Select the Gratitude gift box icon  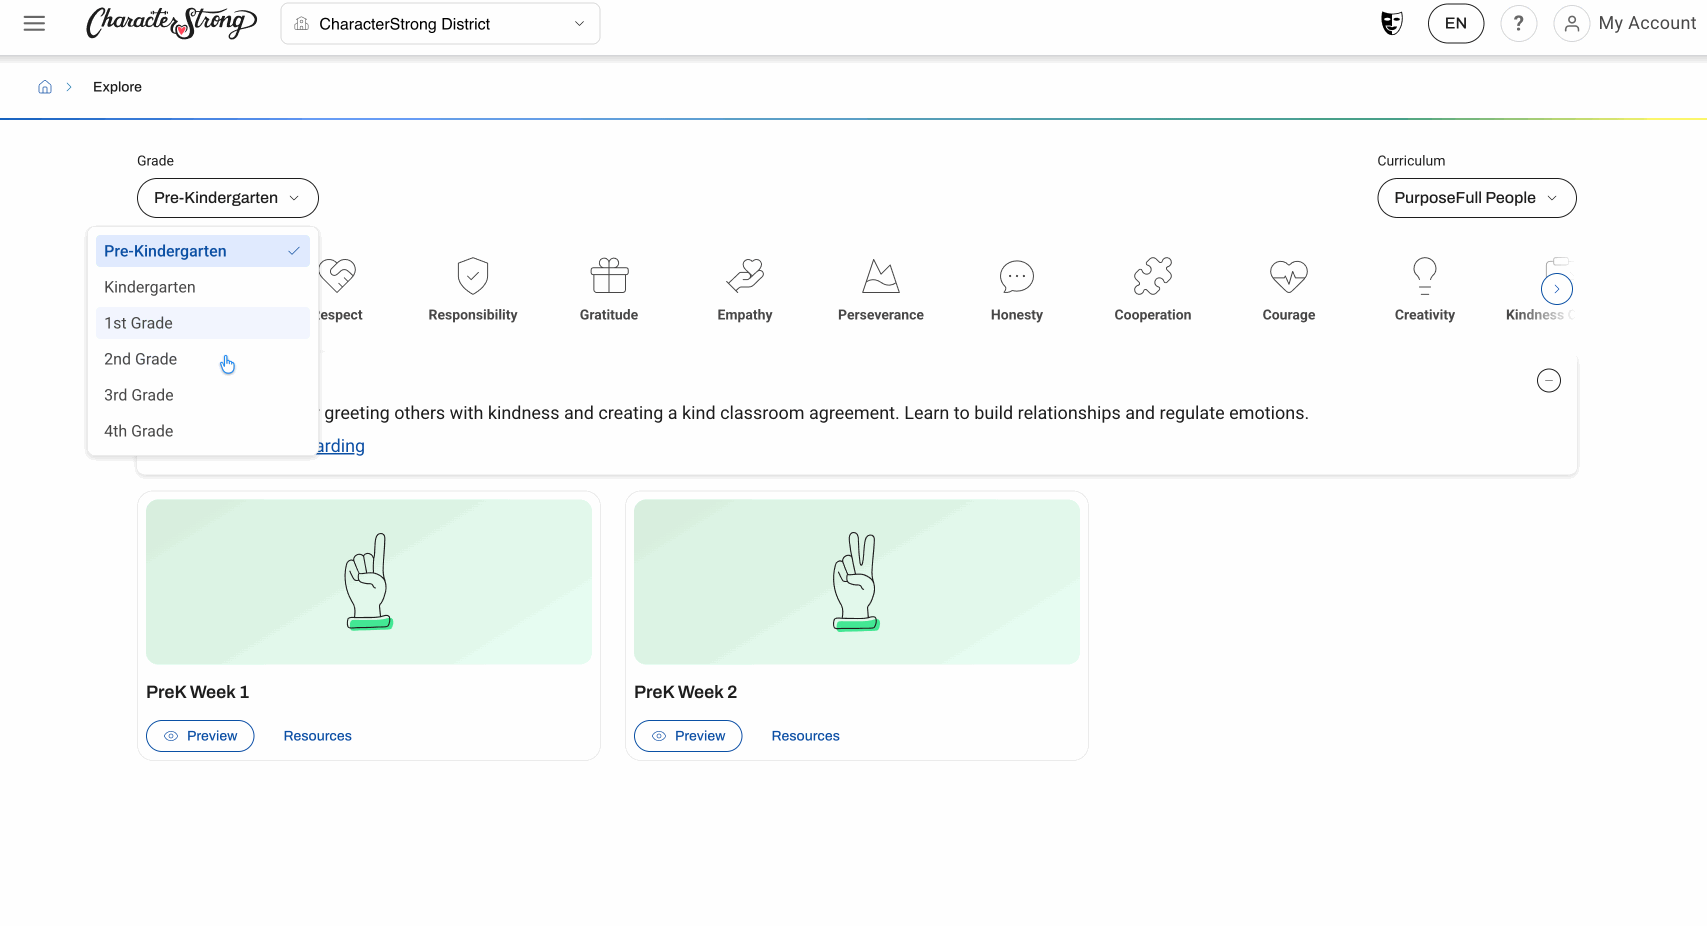click(609, 276)
